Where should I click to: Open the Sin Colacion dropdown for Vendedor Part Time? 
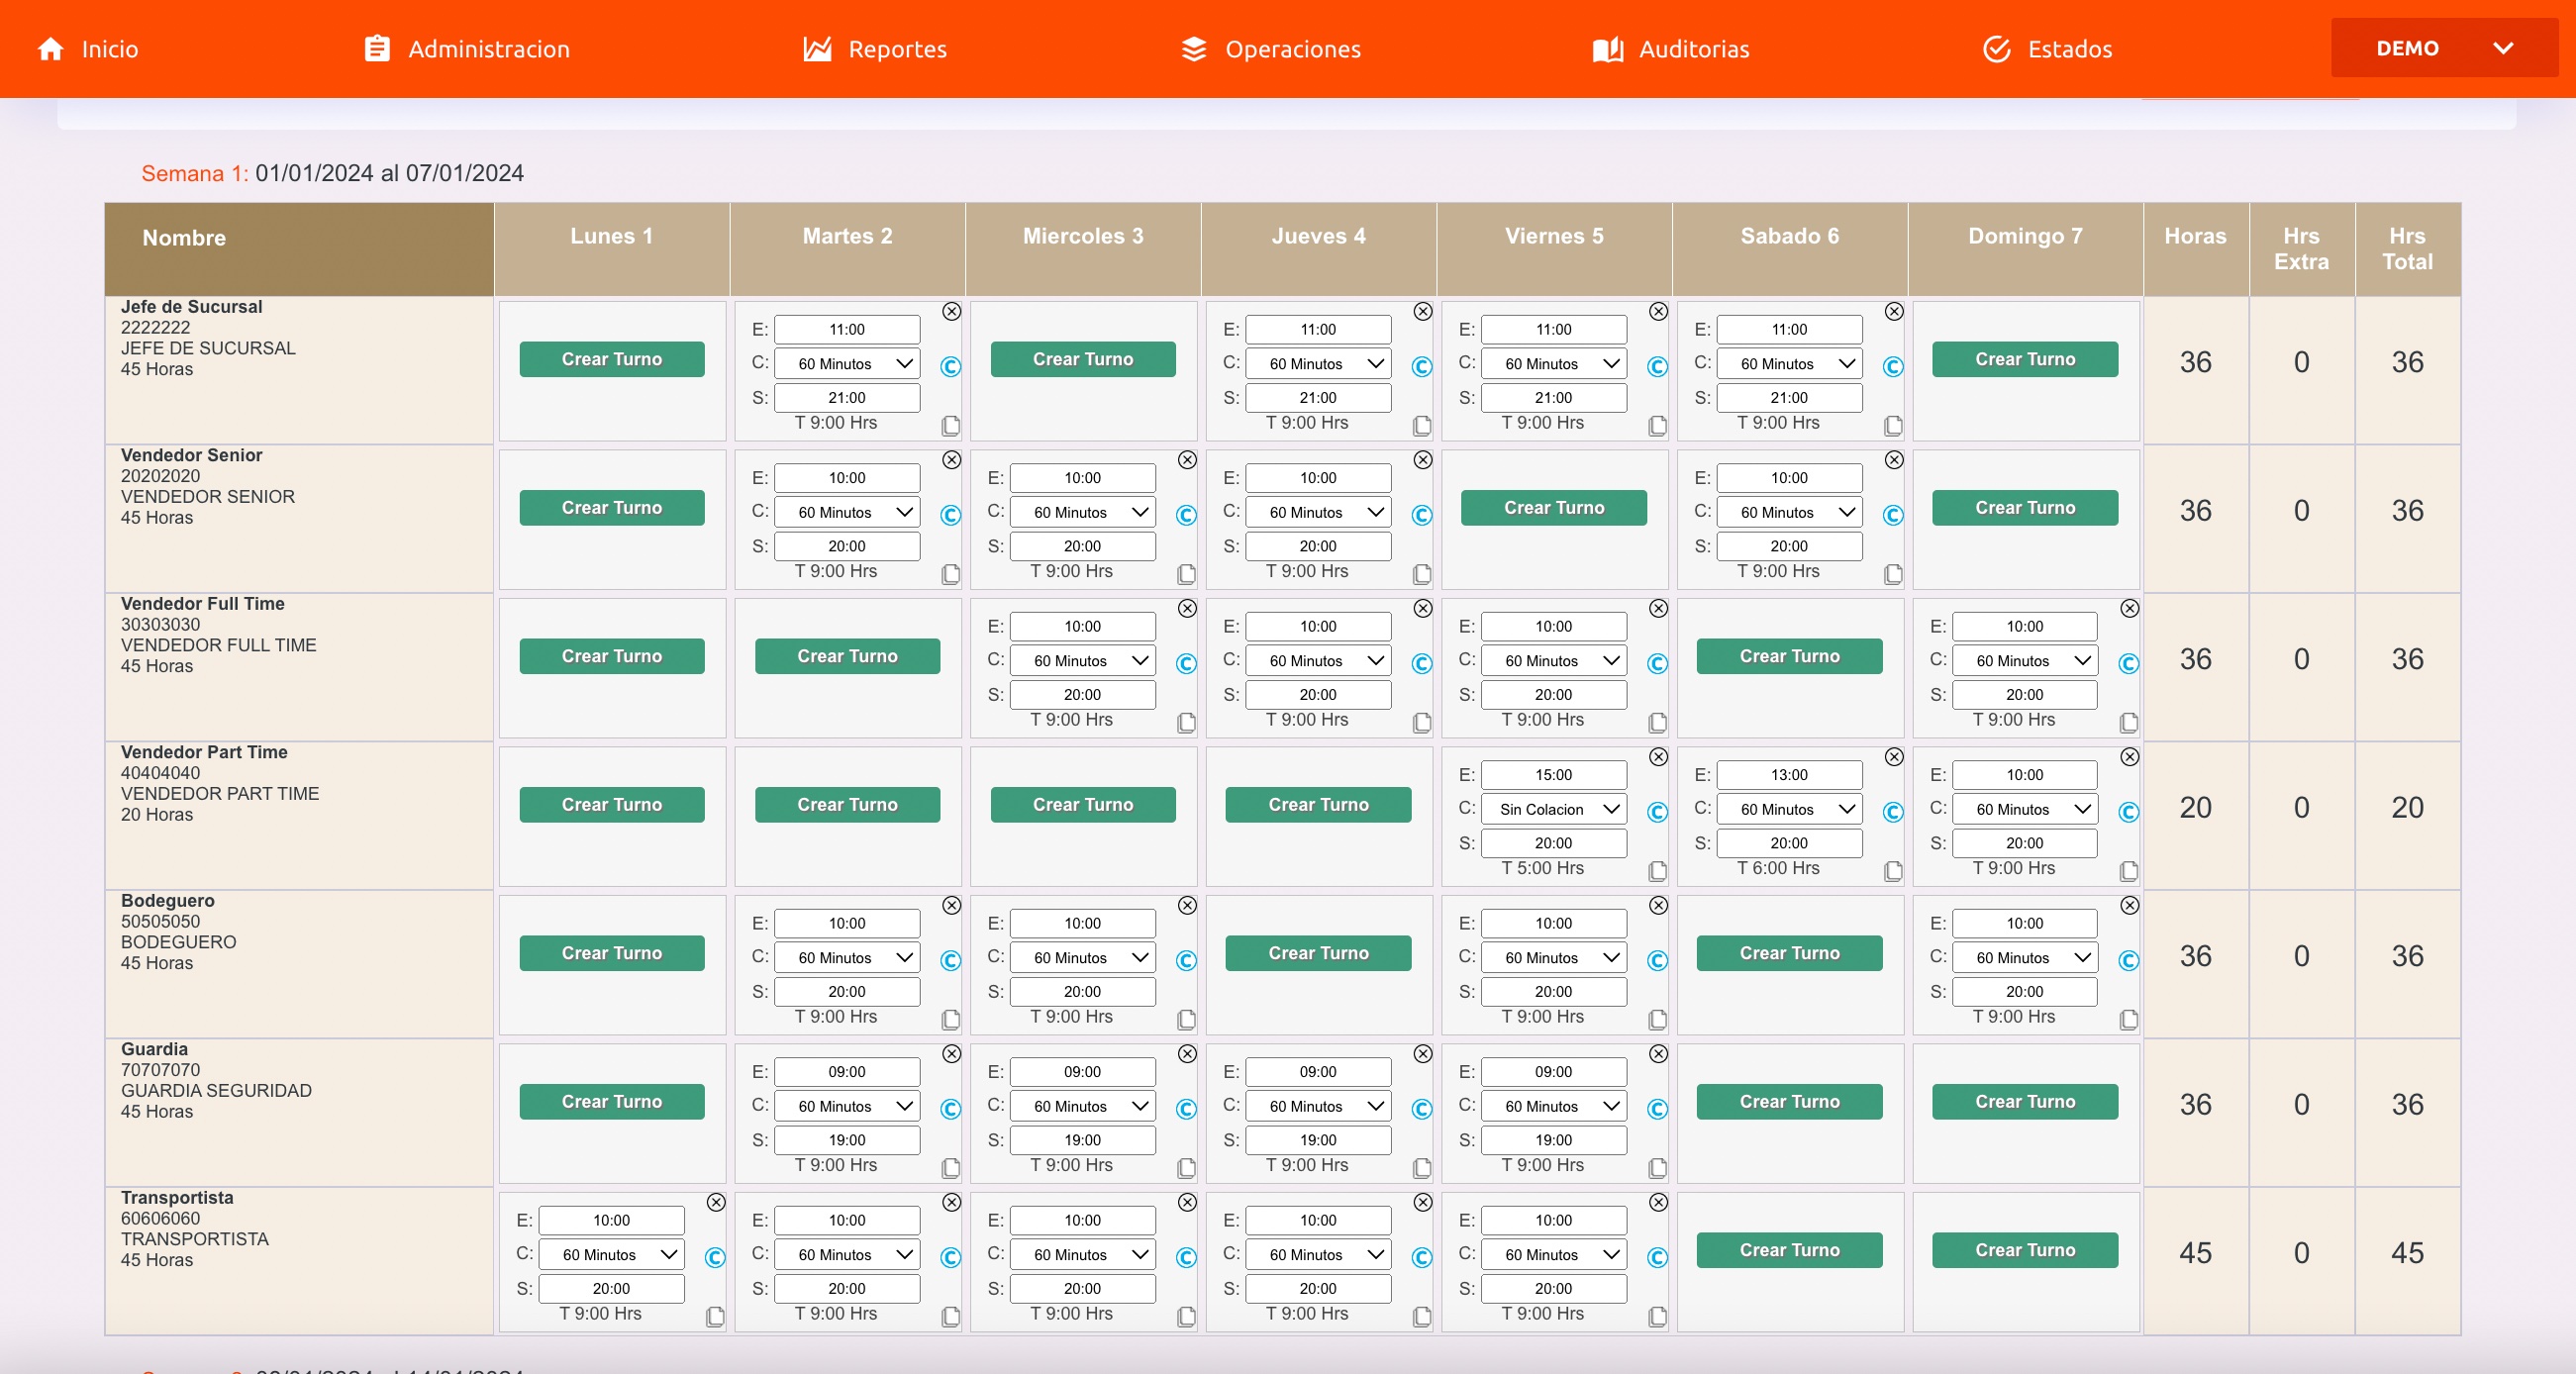pyautogui.click(x=1554, y=809)
